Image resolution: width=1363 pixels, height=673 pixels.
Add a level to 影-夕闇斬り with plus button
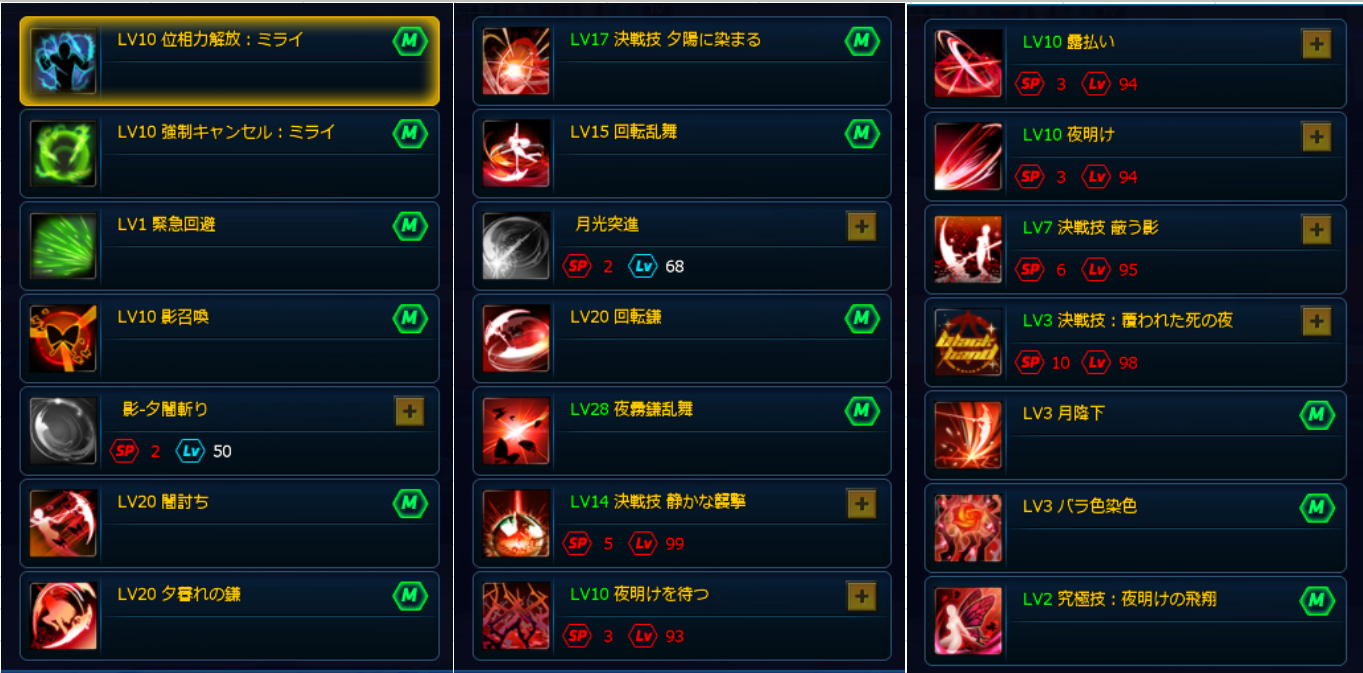(x=409, y=411)
